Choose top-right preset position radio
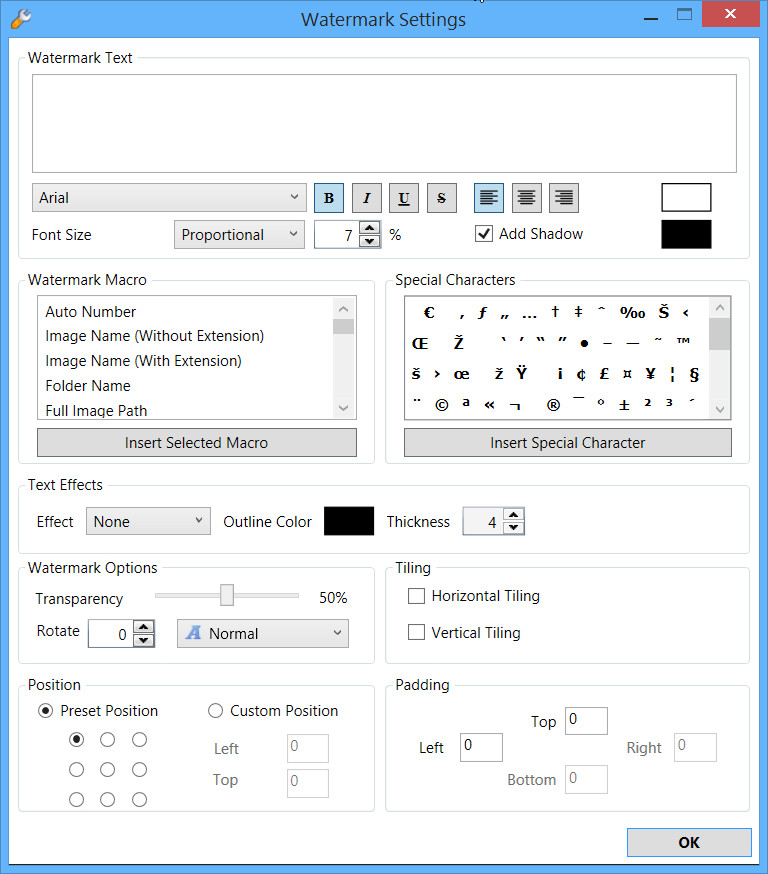 click(139, 740)
